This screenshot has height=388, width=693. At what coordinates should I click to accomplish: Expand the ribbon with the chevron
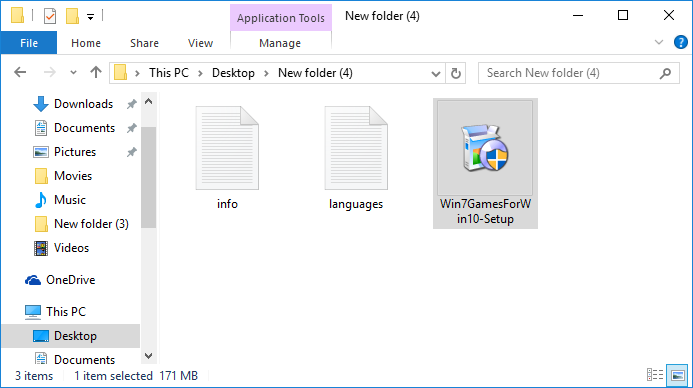659,42
